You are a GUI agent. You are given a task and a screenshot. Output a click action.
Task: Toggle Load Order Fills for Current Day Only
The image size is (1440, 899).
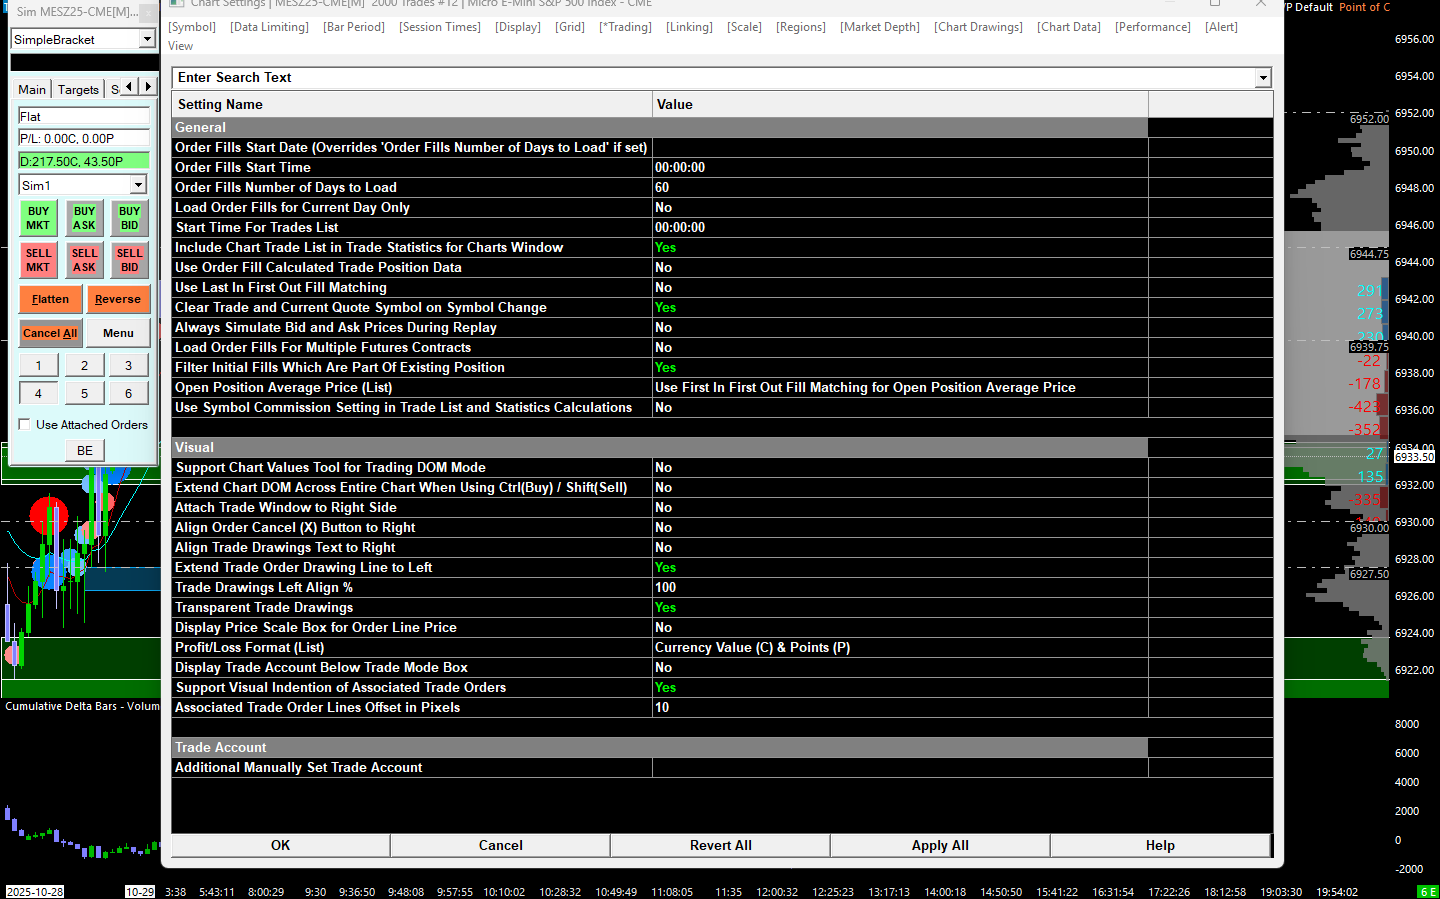900,207
